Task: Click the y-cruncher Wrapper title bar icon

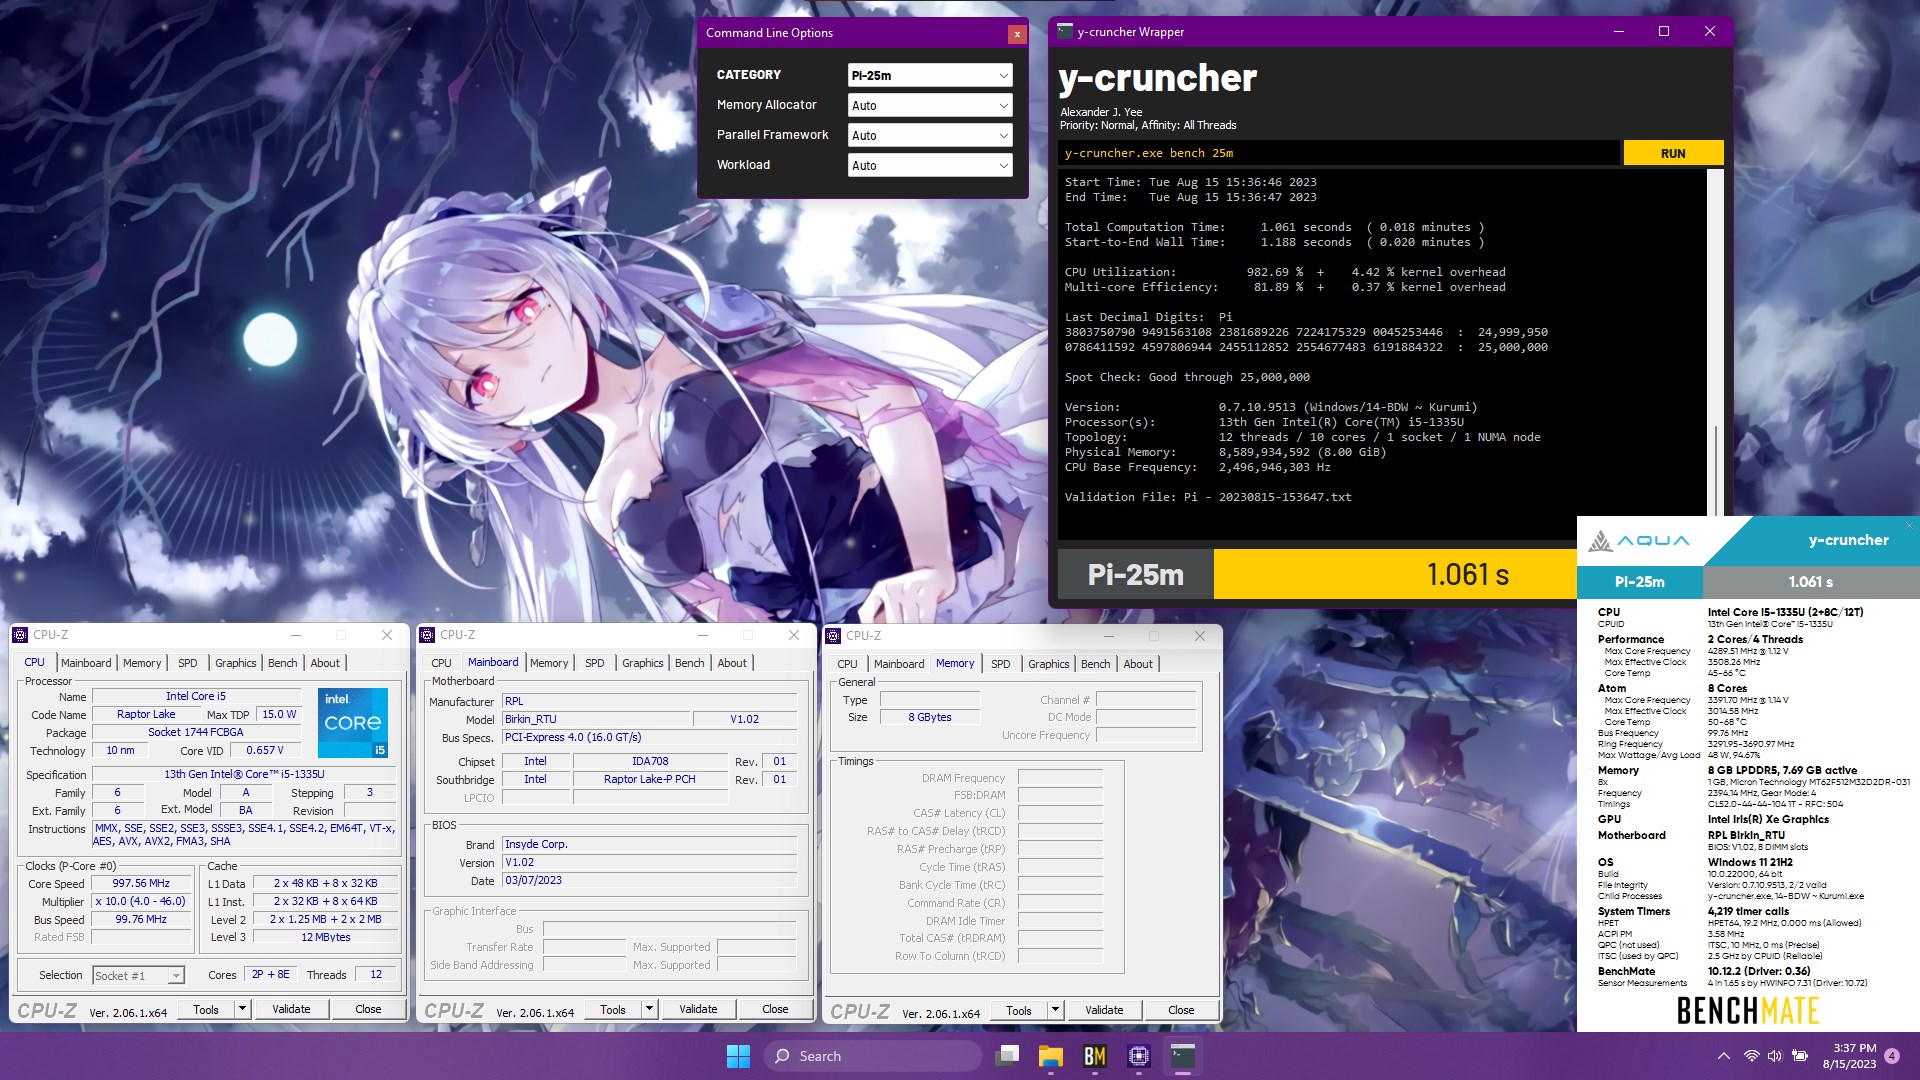Action: point(1065,31)
